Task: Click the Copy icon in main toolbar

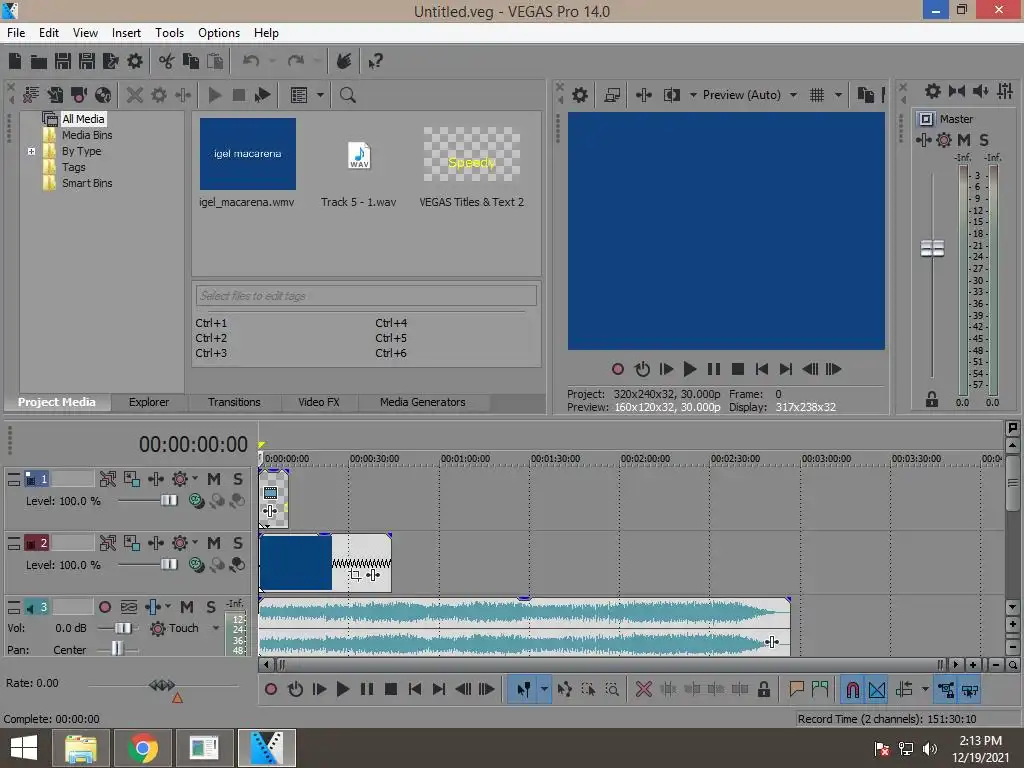Action: [191, 61]
